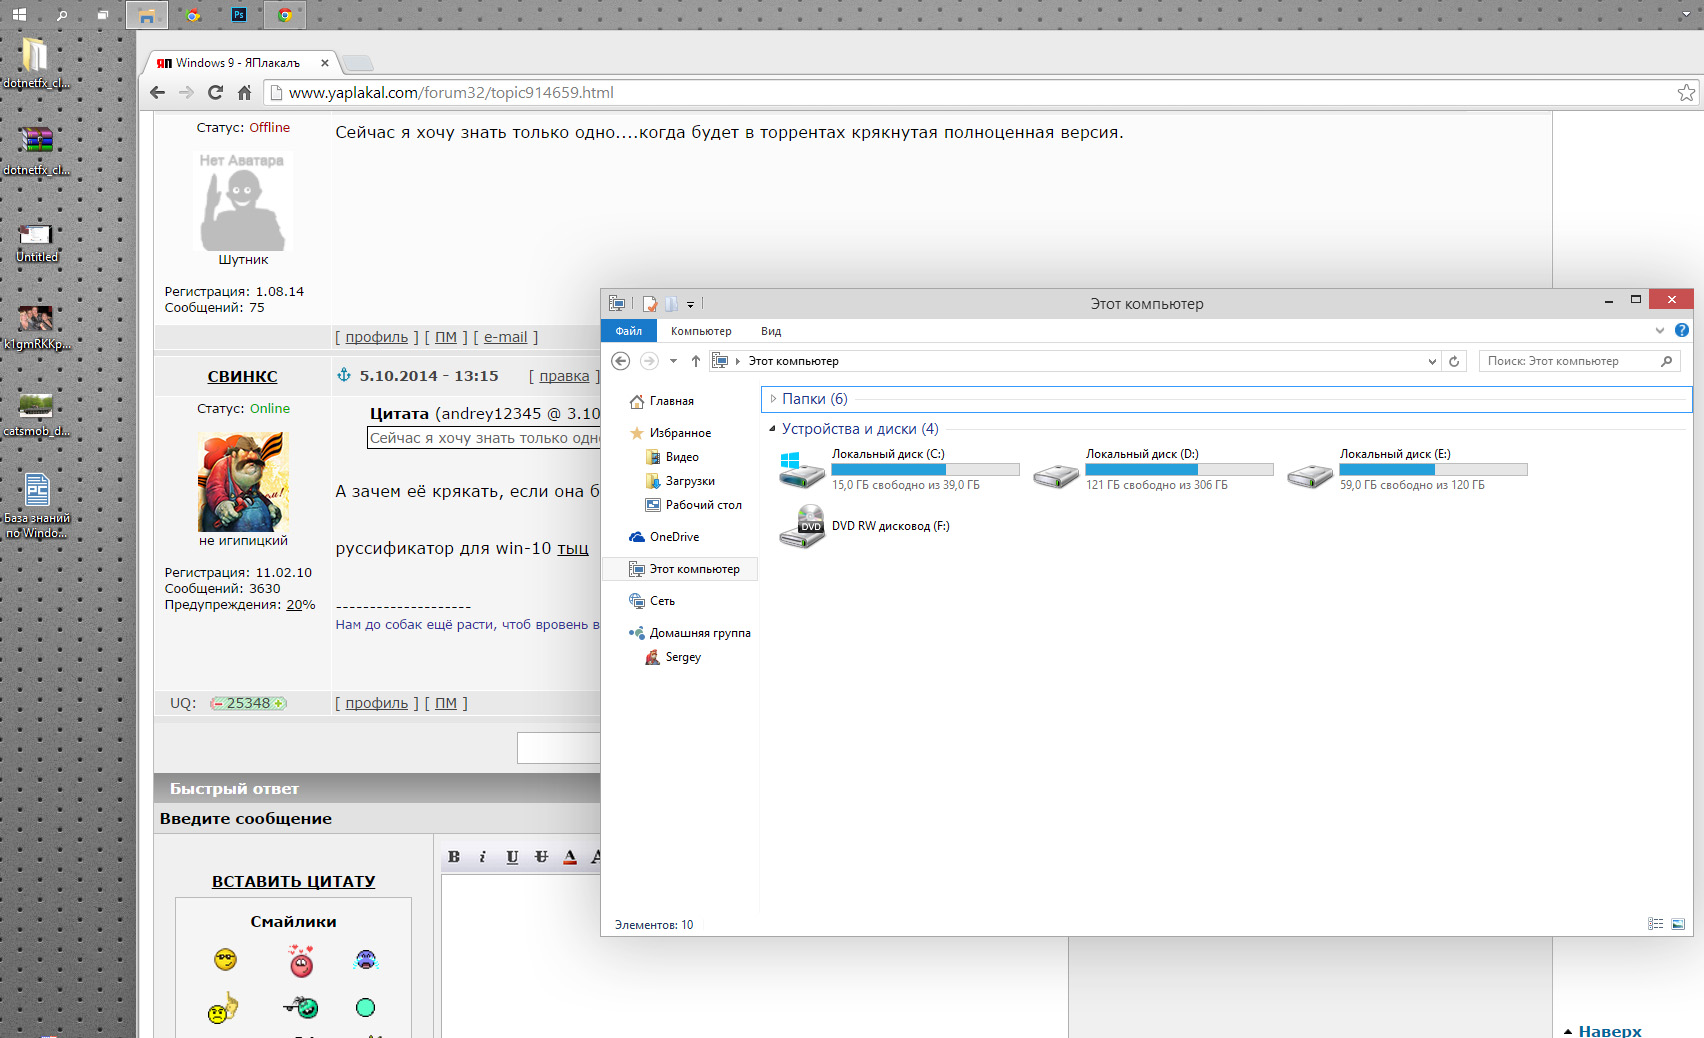
Task: Toggle italic formatting in reply editor
Action: (482, 856)
